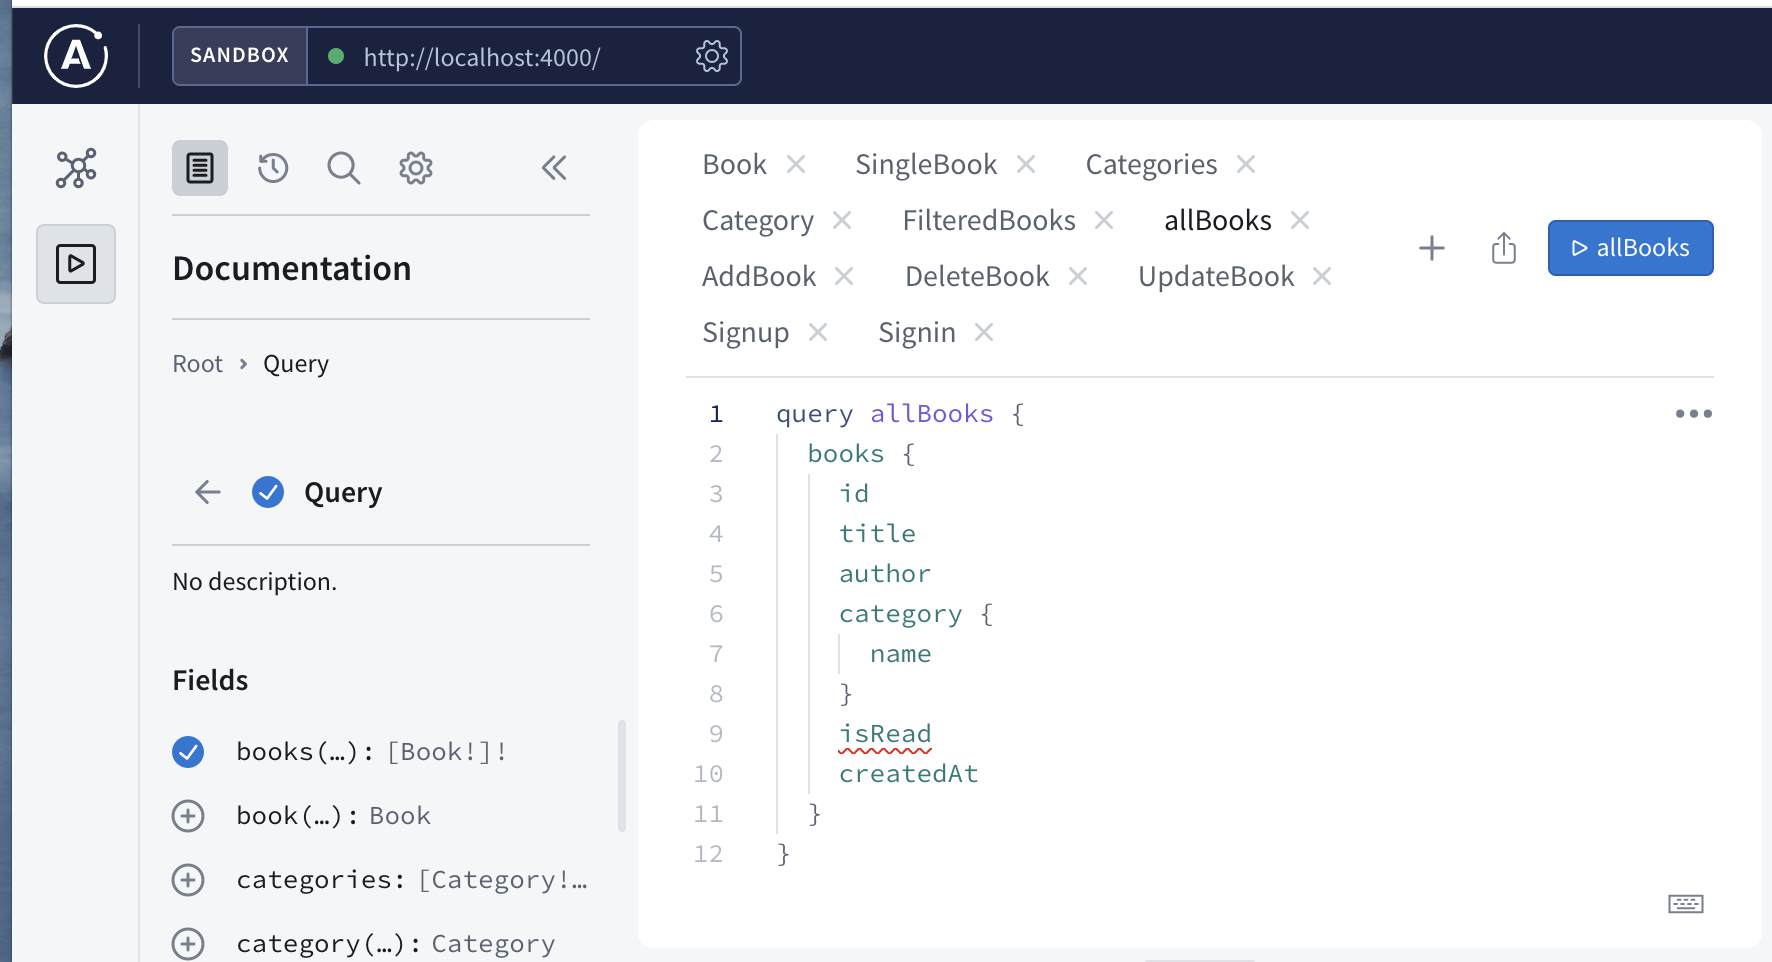Close the Category tab

(x=843, y=220)
